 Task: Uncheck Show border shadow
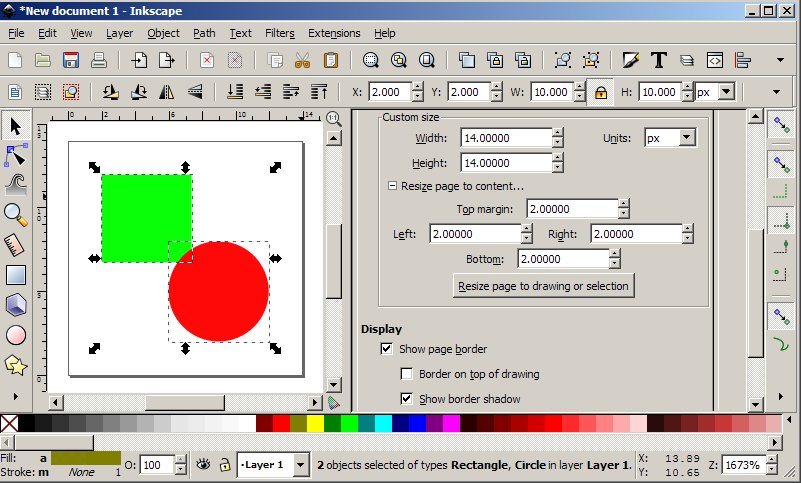coord(407,399)
